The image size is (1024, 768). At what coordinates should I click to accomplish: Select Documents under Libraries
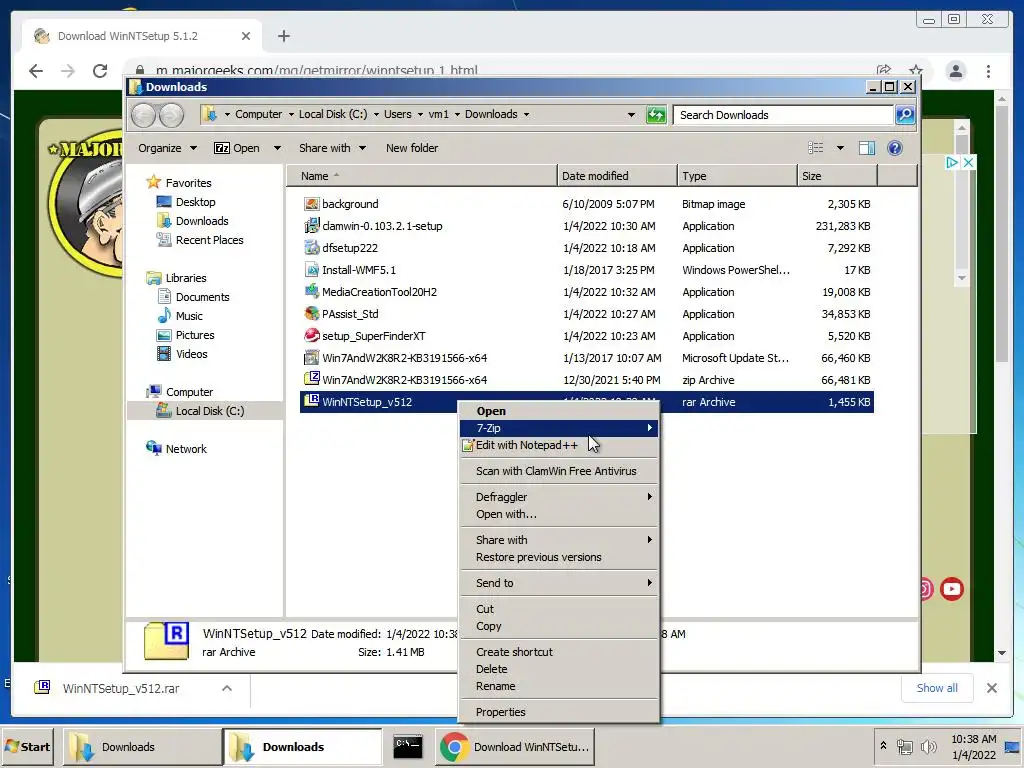[x=202, y=296]
